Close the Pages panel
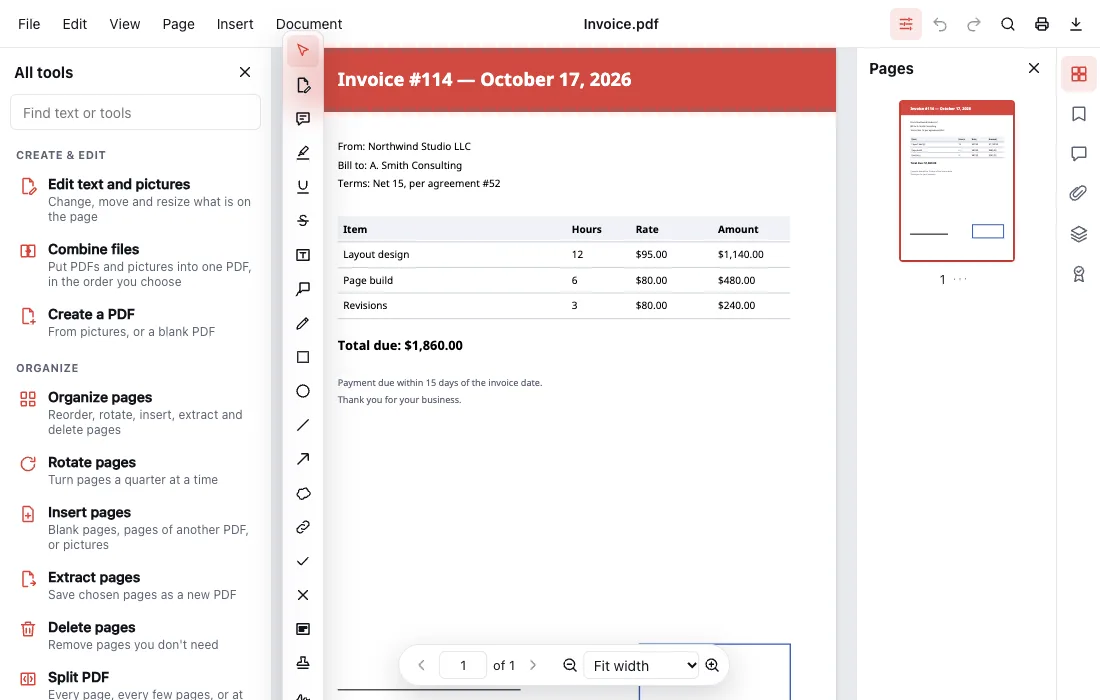The image size is (1100, 700). [x=1033, y=68]
